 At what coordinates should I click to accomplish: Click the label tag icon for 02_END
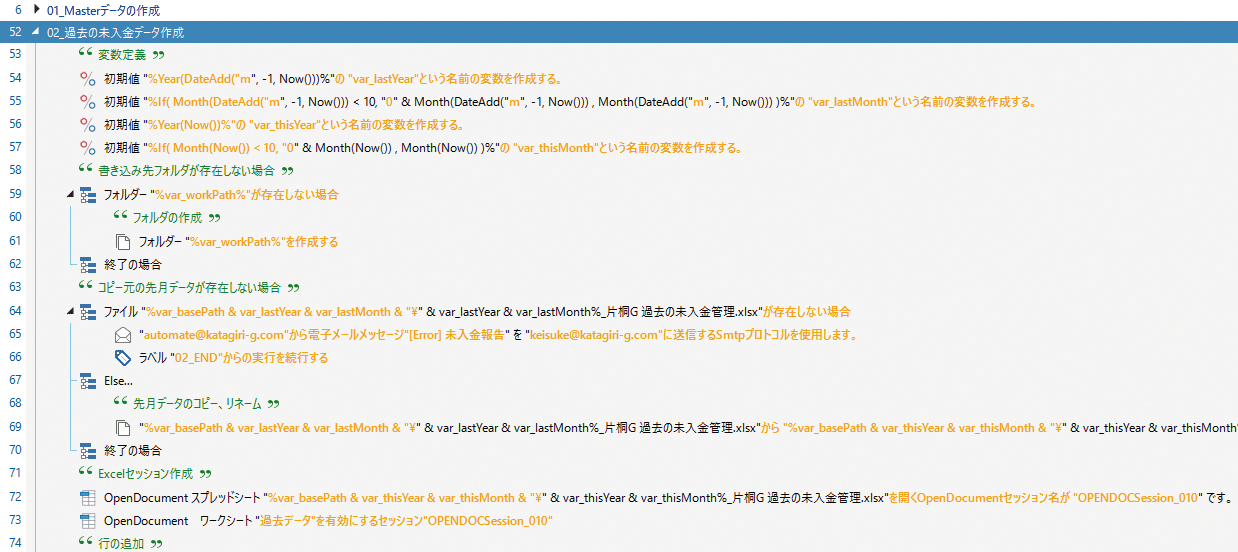coord(124,358)
